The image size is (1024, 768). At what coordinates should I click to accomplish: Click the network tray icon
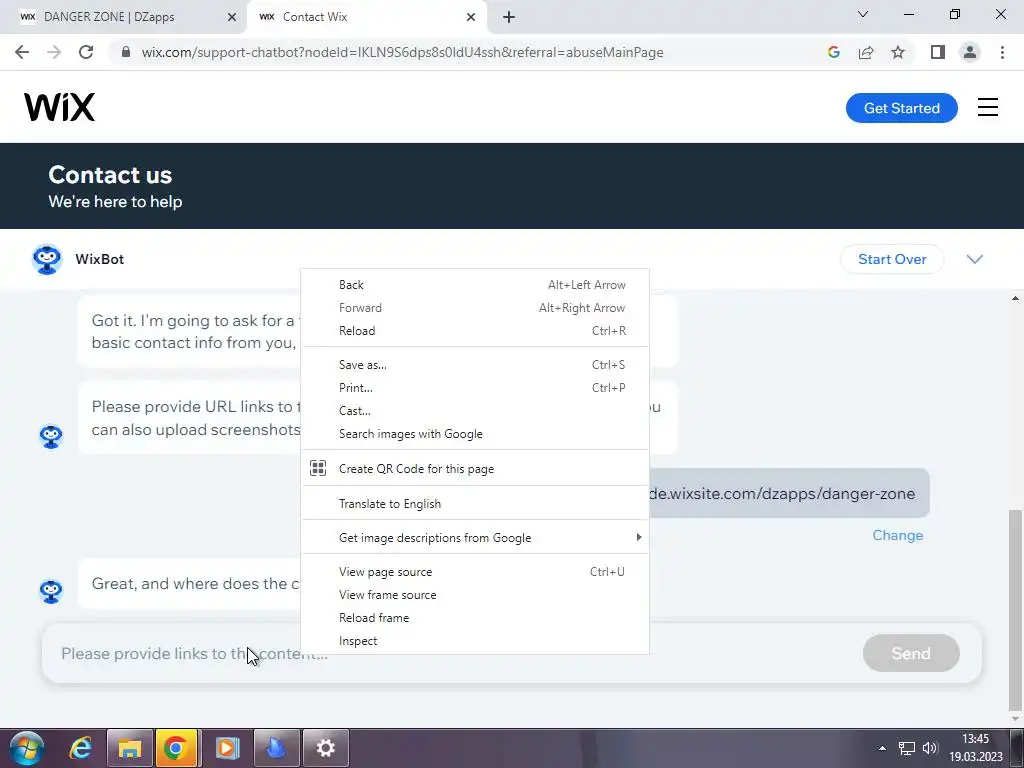(906, 748)
